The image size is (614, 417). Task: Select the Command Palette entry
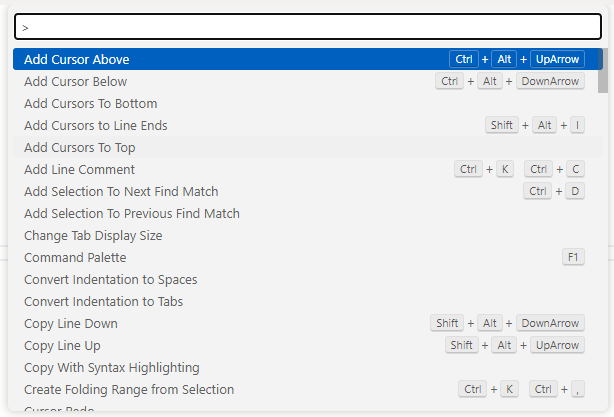[75, 258]
